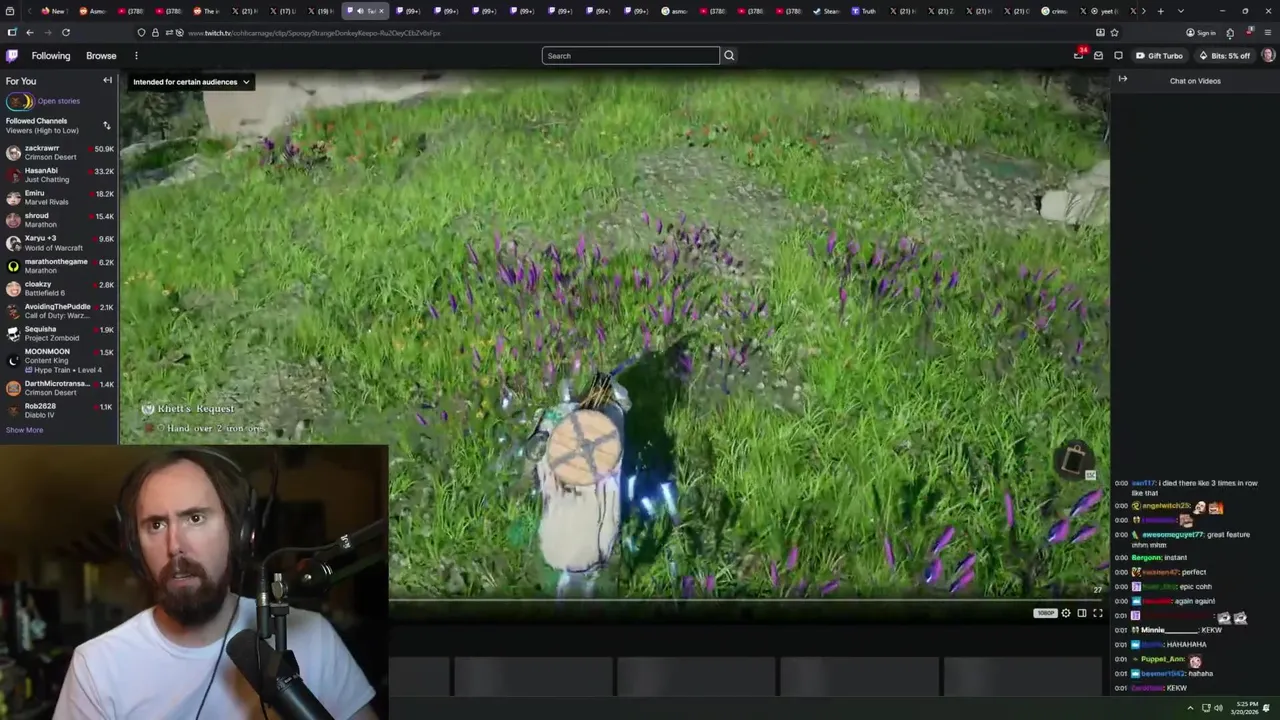Open MOONMOON channel in sidebar
Viewport: 1280px width, 720px height.
[59, 360]
